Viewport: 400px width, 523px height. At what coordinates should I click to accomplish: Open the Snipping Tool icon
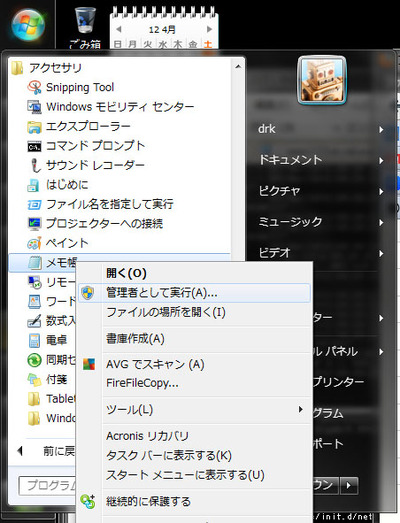34,87
